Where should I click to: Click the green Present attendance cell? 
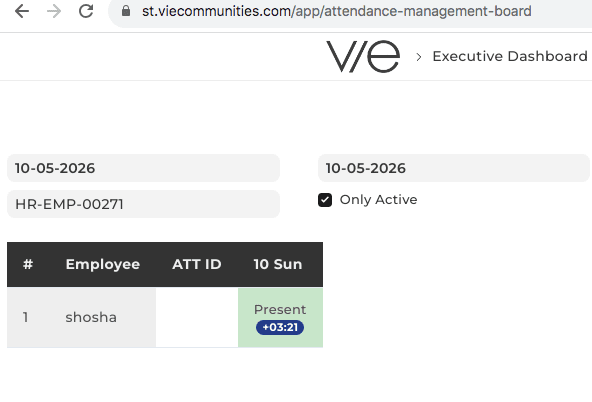click(x=280, y=317)
